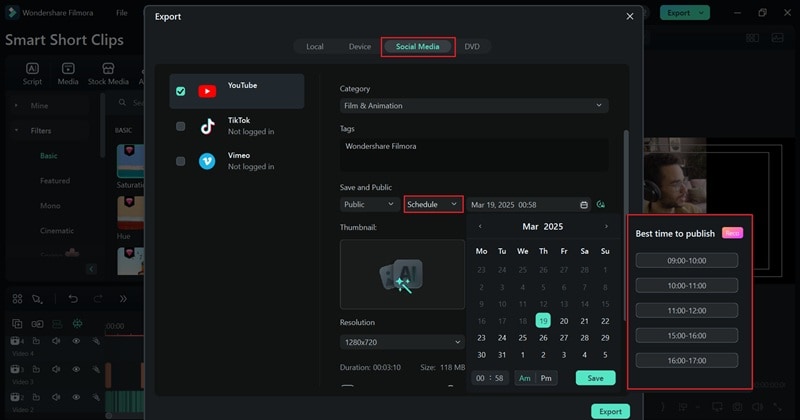Screen dimensions: 800x420
Task: Switch to the DVD export tab
Action: click(472, 46)
